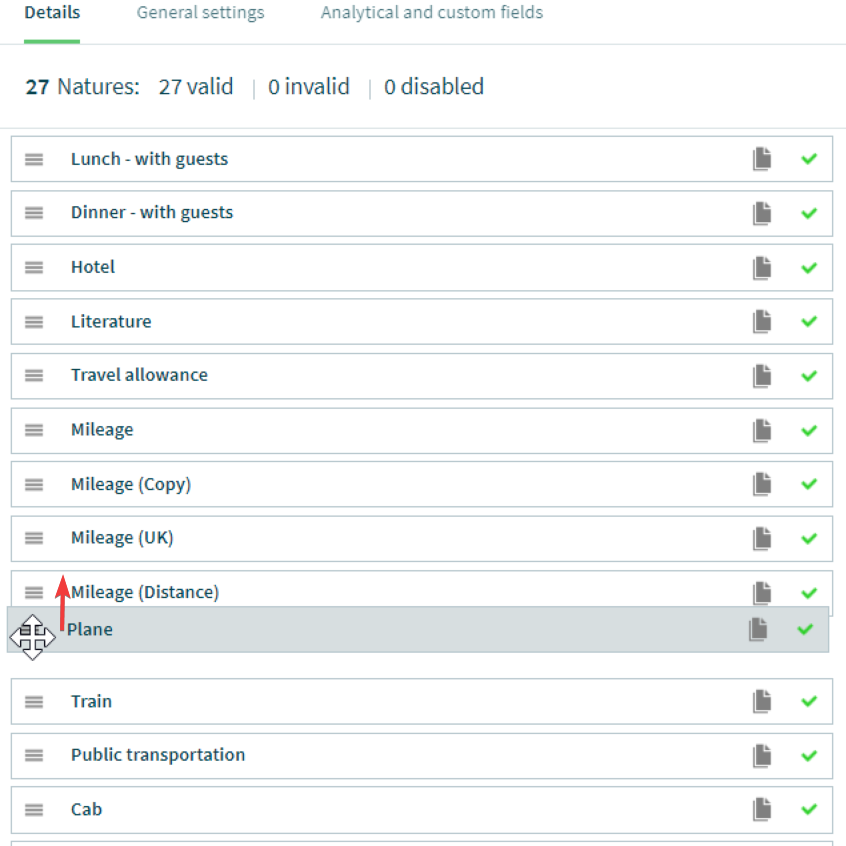Screen dimensions: 846x846
Task: Copy the Hotel nature using its duplicate icon
Action: 761,268
